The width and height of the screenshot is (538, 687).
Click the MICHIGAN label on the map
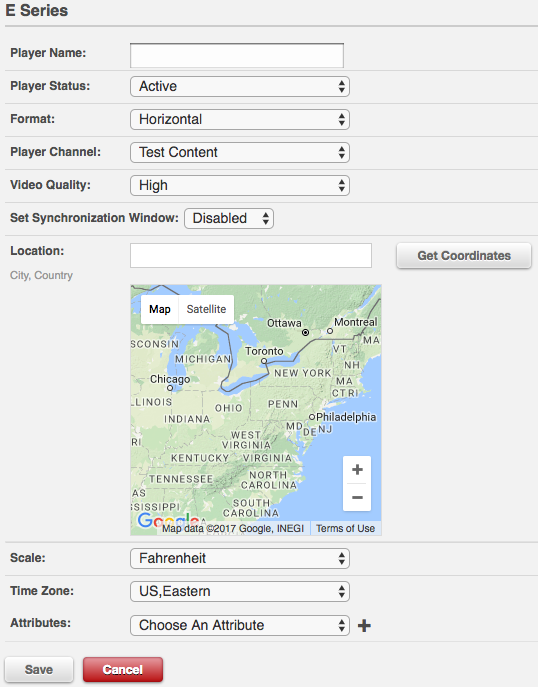[x=203, y=359]
